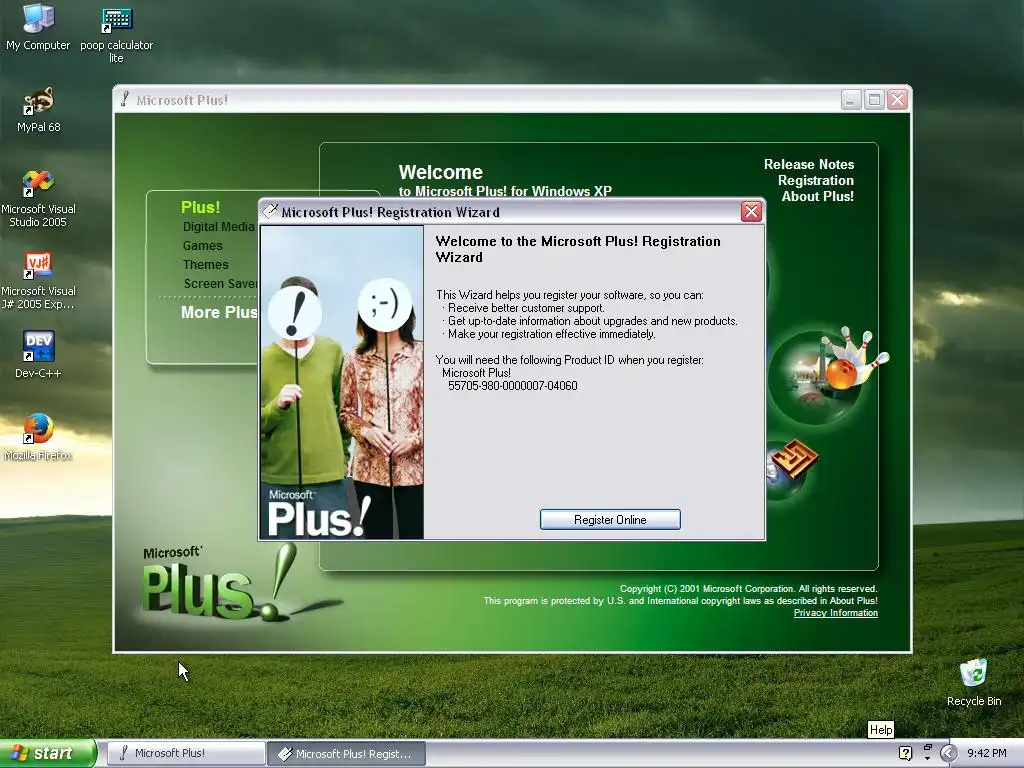The image size is (1024, 768).
Task: Switch to Microsoft Plus! taskbar button
Action: pyautogui.click(x=185, y=753)
